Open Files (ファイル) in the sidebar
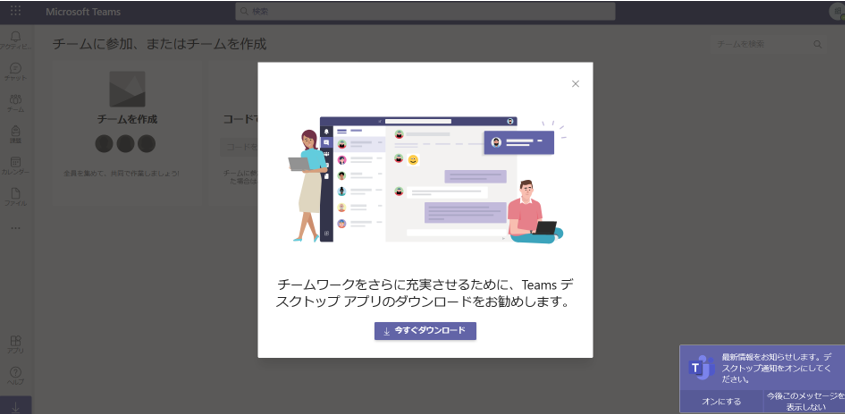Screen dimensions: 845x414 16,197
